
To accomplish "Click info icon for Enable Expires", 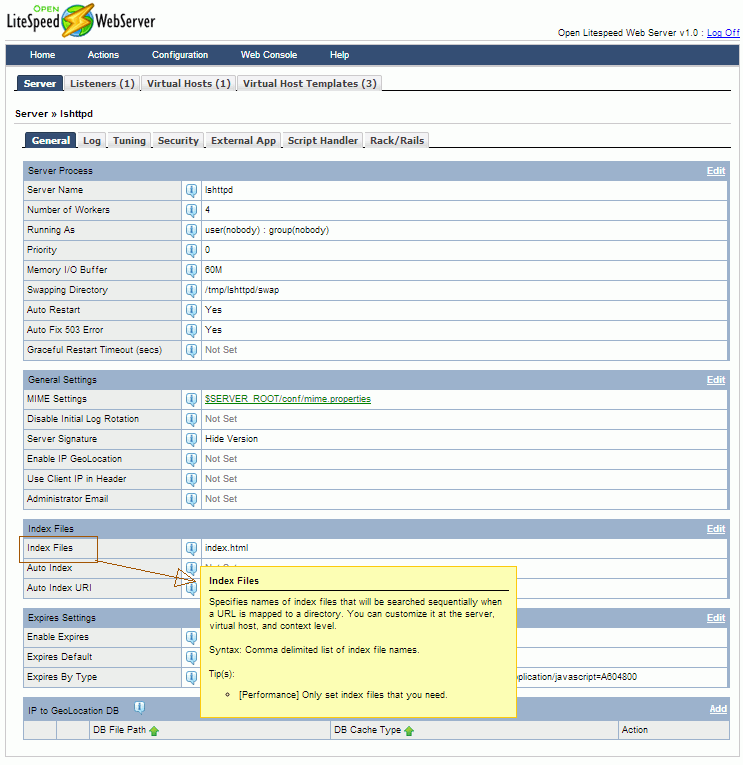I will 191,638.
